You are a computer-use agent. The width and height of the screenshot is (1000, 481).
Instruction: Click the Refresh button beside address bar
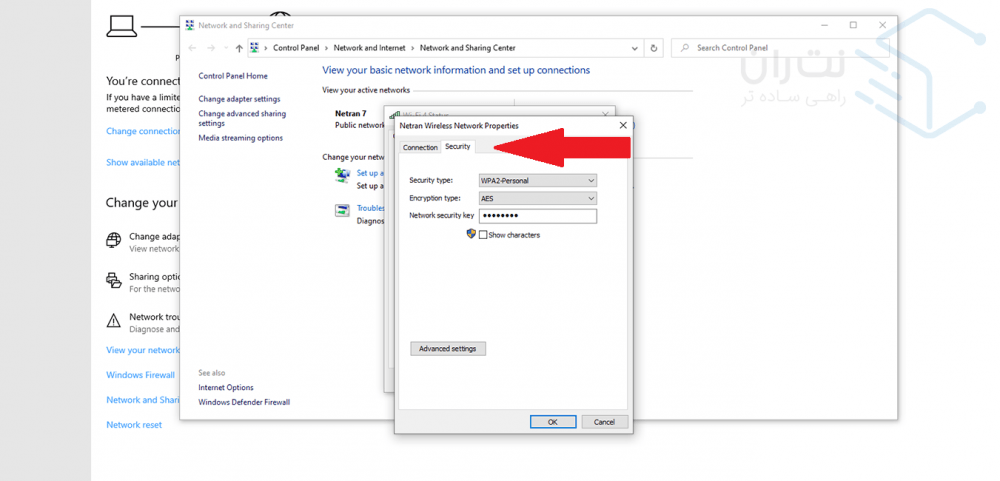tap(654, 48)
